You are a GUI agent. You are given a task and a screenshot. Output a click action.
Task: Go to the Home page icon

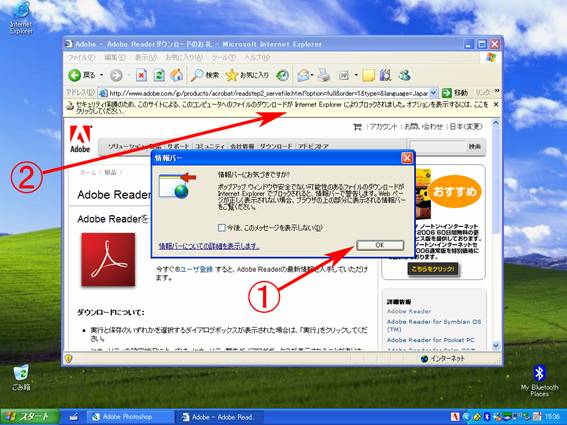click(x=177, y=75)
